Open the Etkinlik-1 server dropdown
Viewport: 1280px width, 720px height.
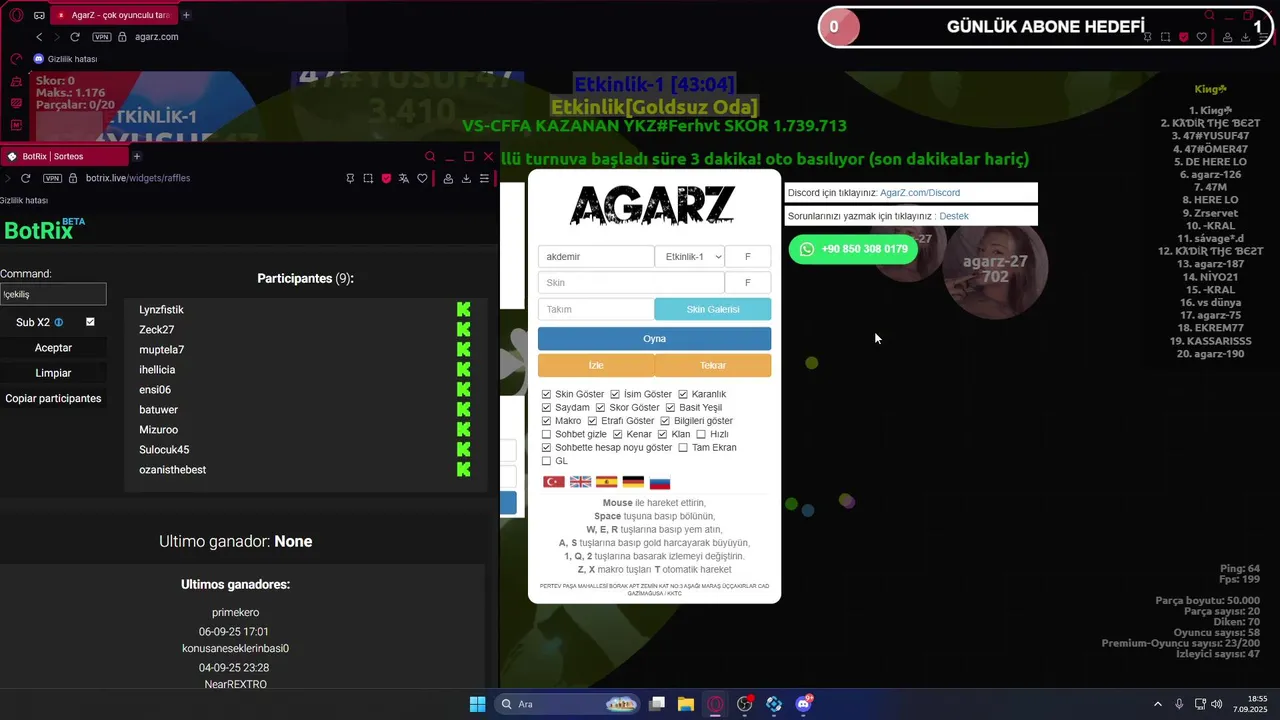pos(689,257)
